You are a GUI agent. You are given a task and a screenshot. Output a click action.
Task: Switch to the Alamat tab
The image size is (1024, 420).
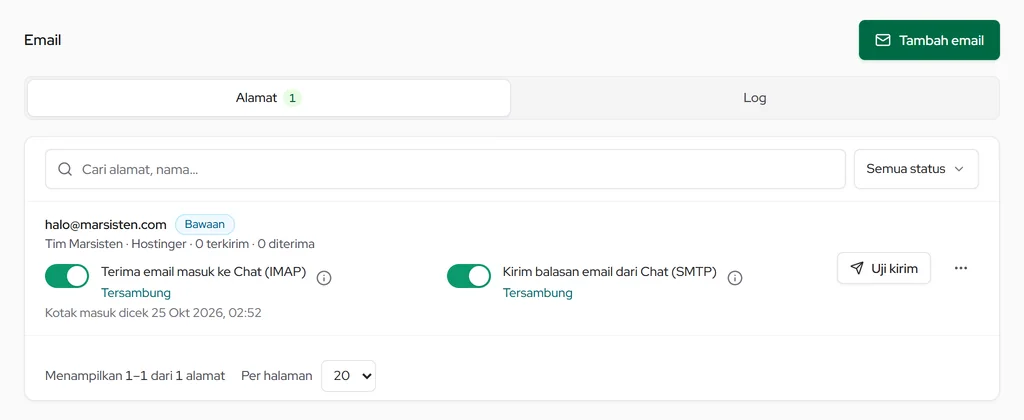pyautogui.click(x=268, y=98)
